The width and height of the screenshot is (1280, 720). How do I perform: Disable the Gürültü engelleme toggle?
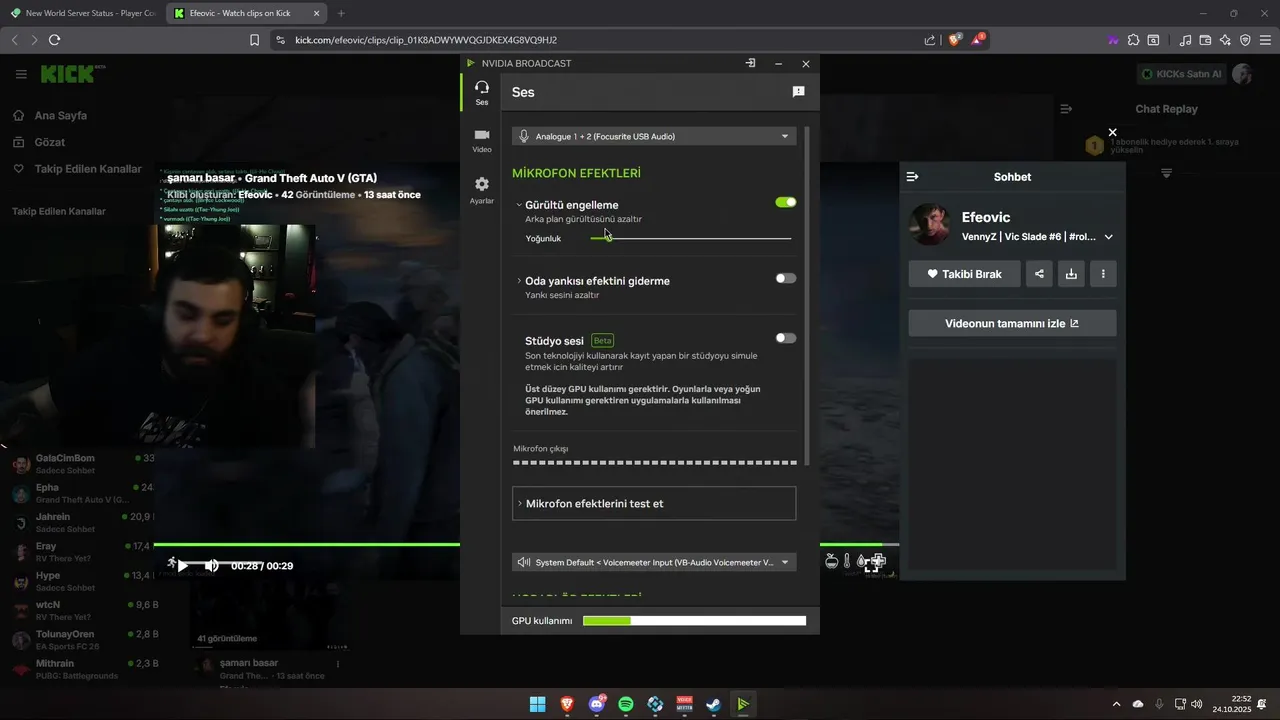click(x=786, y=202)
